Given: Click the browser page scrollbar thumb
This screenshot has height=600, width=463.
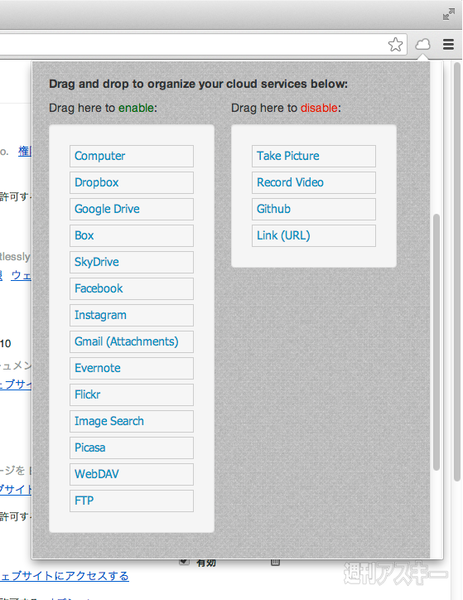Looking at the screenshot, I should click(x=457, y=272).
